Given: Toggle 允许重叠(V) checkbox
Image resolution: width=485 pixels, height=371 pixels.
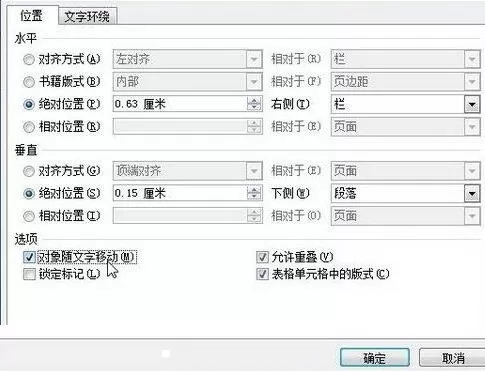Looking at the screenshot, I should point(262,257).
